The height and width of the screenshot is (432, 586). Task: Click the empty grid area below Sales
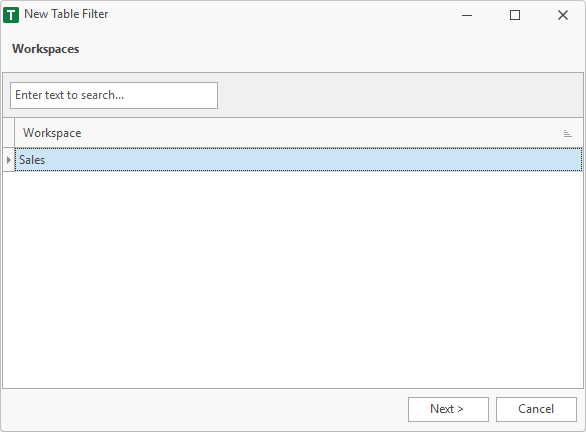point(293,280)
